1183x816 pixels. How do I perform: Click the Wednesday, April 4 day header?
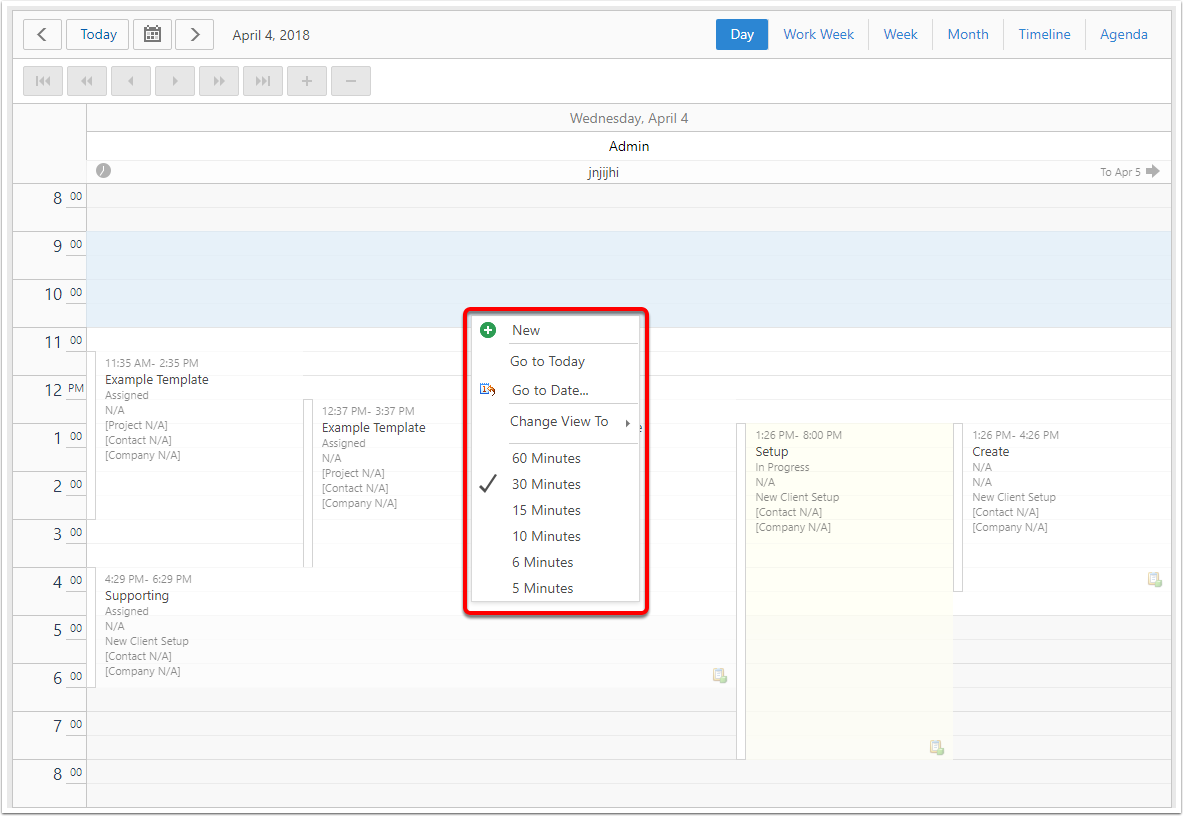[x=628, y=118]
